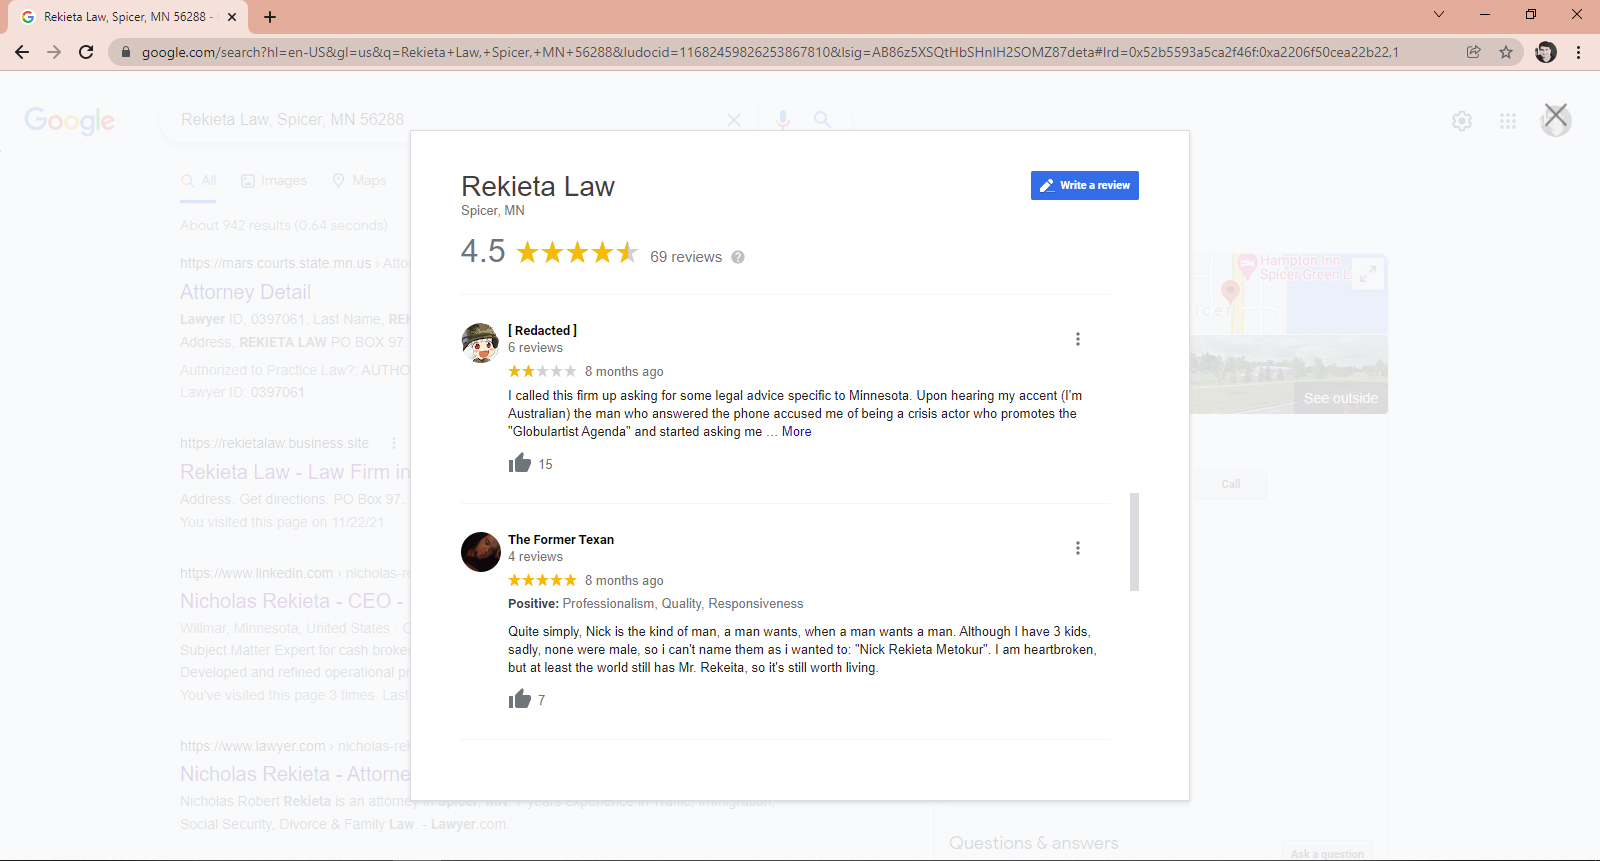Open the Attorney Detail search result
Viewport: 1600px width, 861px height.
coord(245,292)
